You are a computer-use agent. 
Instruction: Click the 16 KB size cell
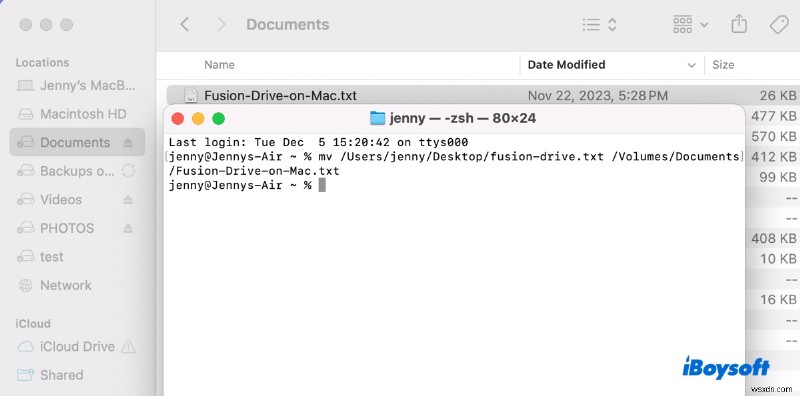(778, 300)
